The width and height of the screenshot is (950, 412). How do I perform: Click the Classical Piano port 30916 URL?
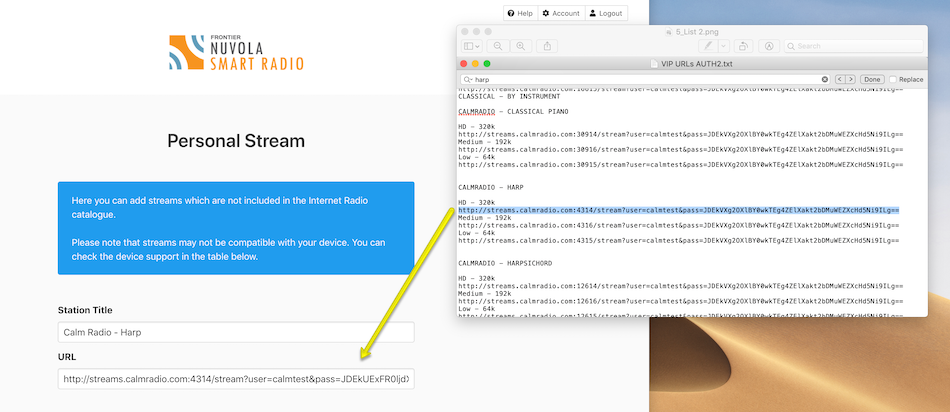pos(680,150)
